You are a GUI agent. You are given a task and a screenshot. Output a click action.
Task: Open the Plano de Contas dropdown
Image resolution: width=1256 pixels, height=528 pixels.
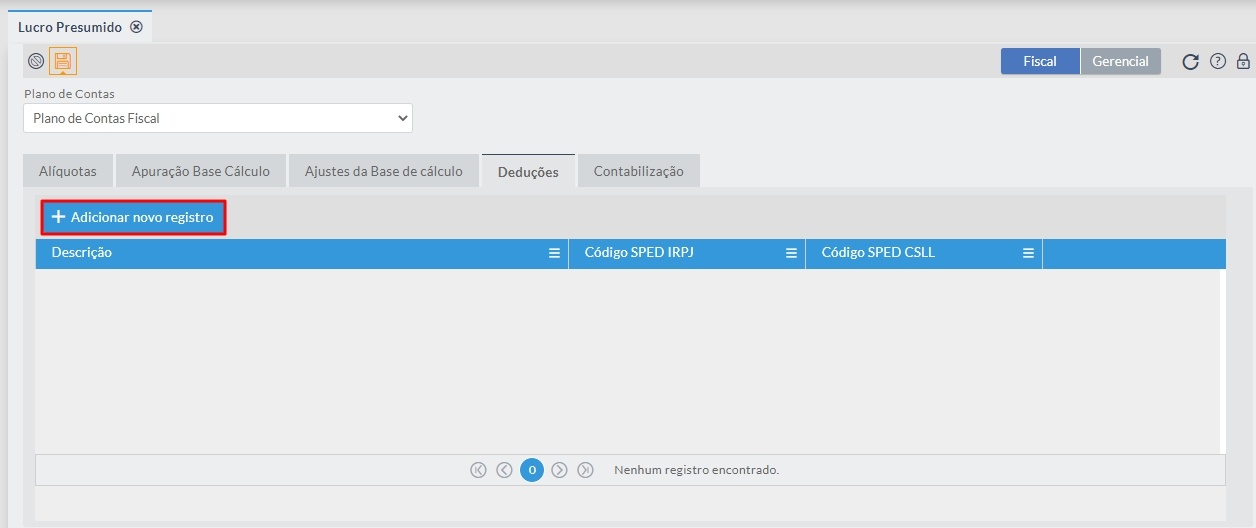tap(218, 118)
